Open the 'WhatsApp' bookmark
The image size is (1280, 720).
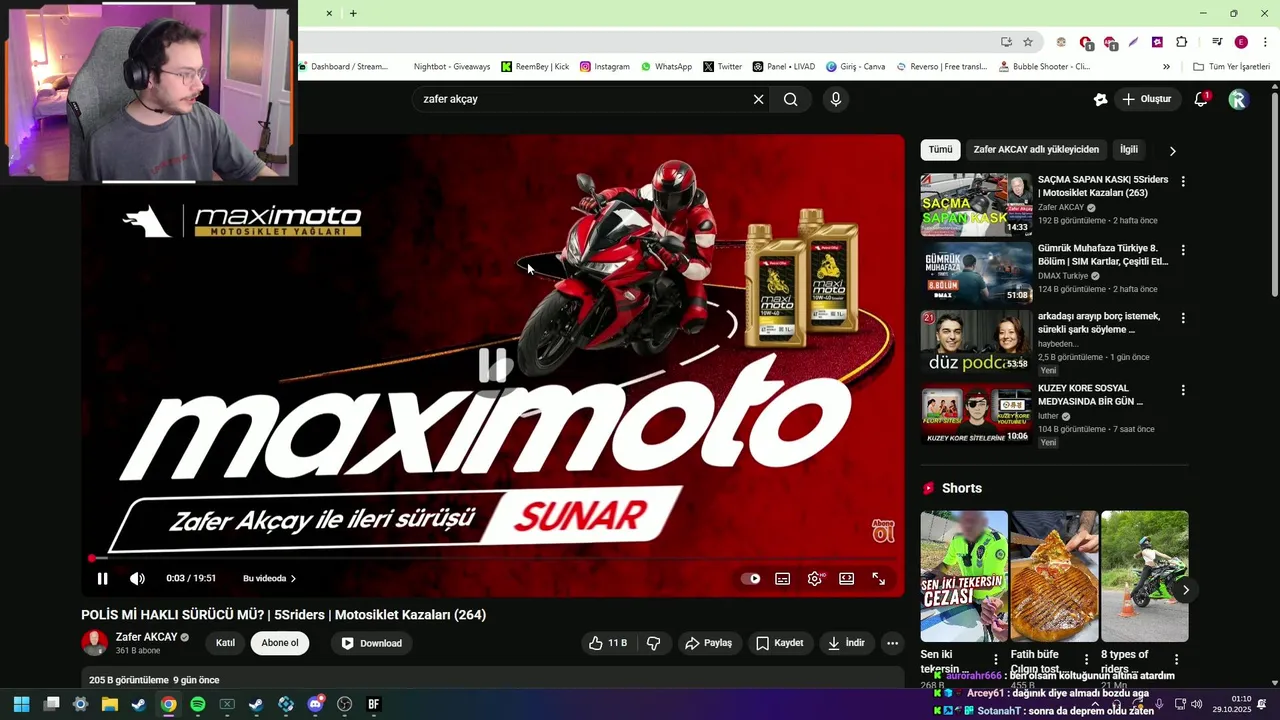(x=666, y=67)
